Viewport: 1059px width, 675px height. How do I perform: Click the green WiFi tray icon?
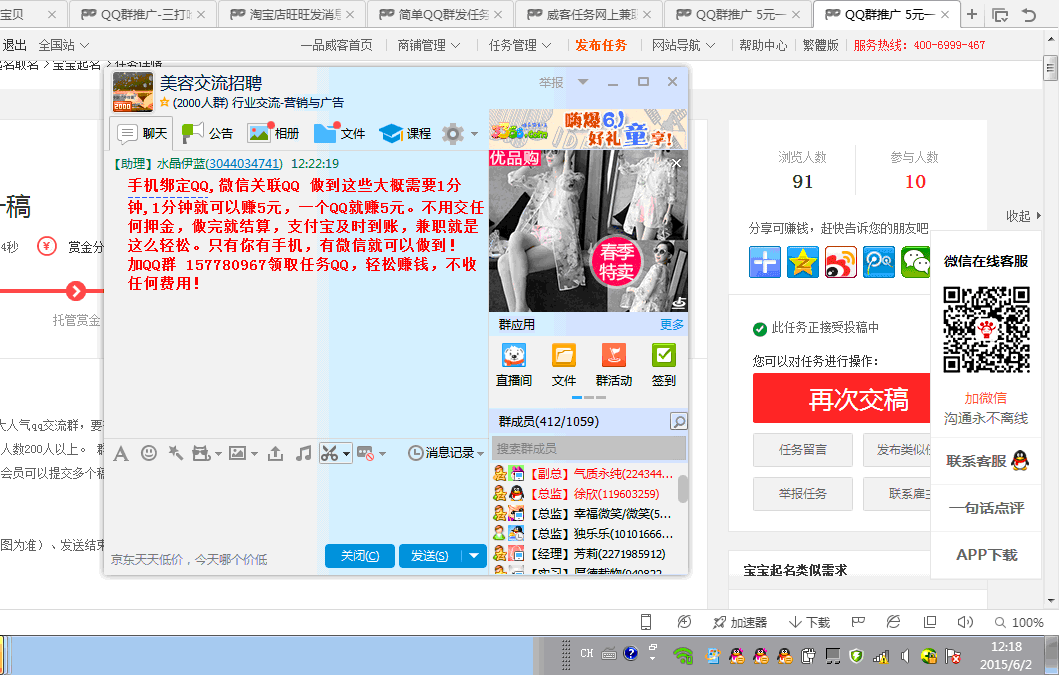(x=683, y=655)
